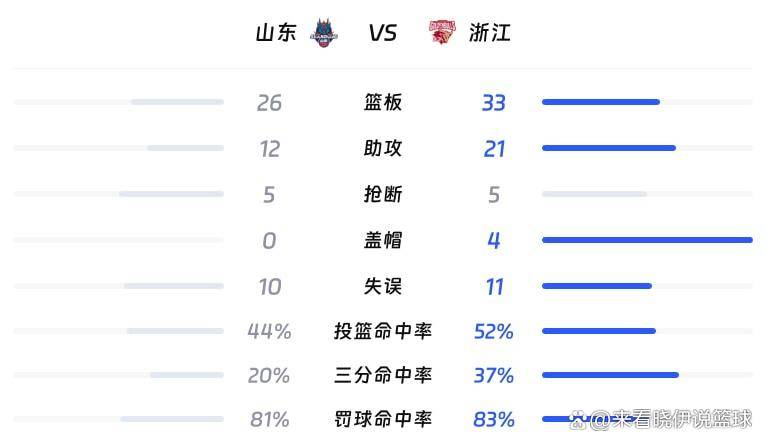Select the 盖帽 stat row label
767x446 pixels.
pyautogui.click(x=383, y=240)
